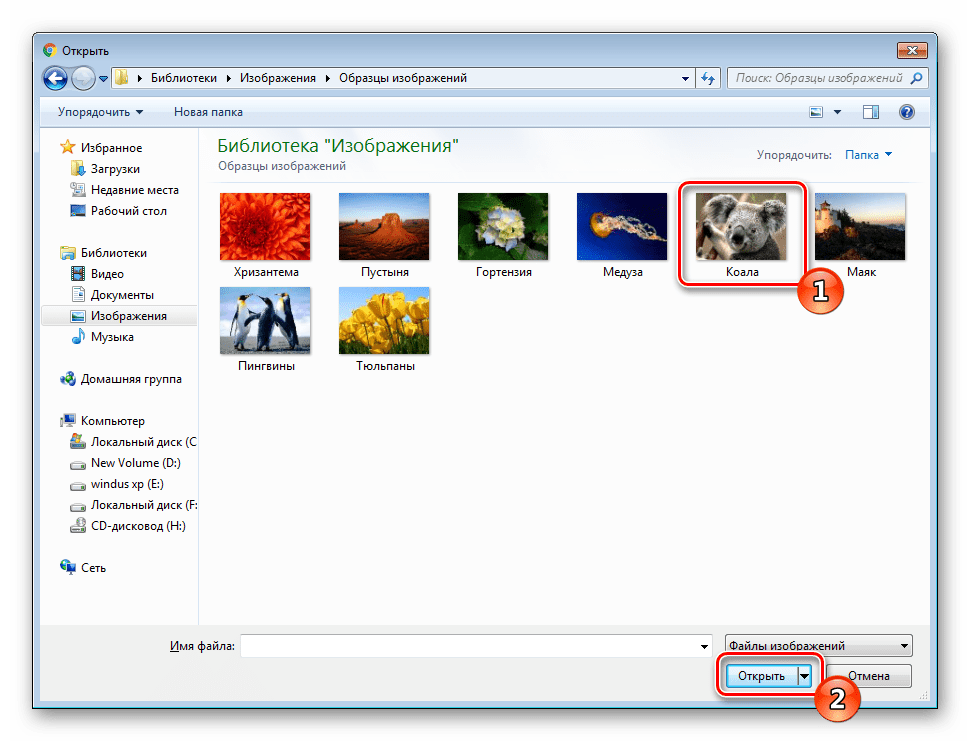Viewport: 970px width, 741px height.
Task: Select Рабочий стол in the sidebar
Action: pyautogui.click(x=128, y=211)
